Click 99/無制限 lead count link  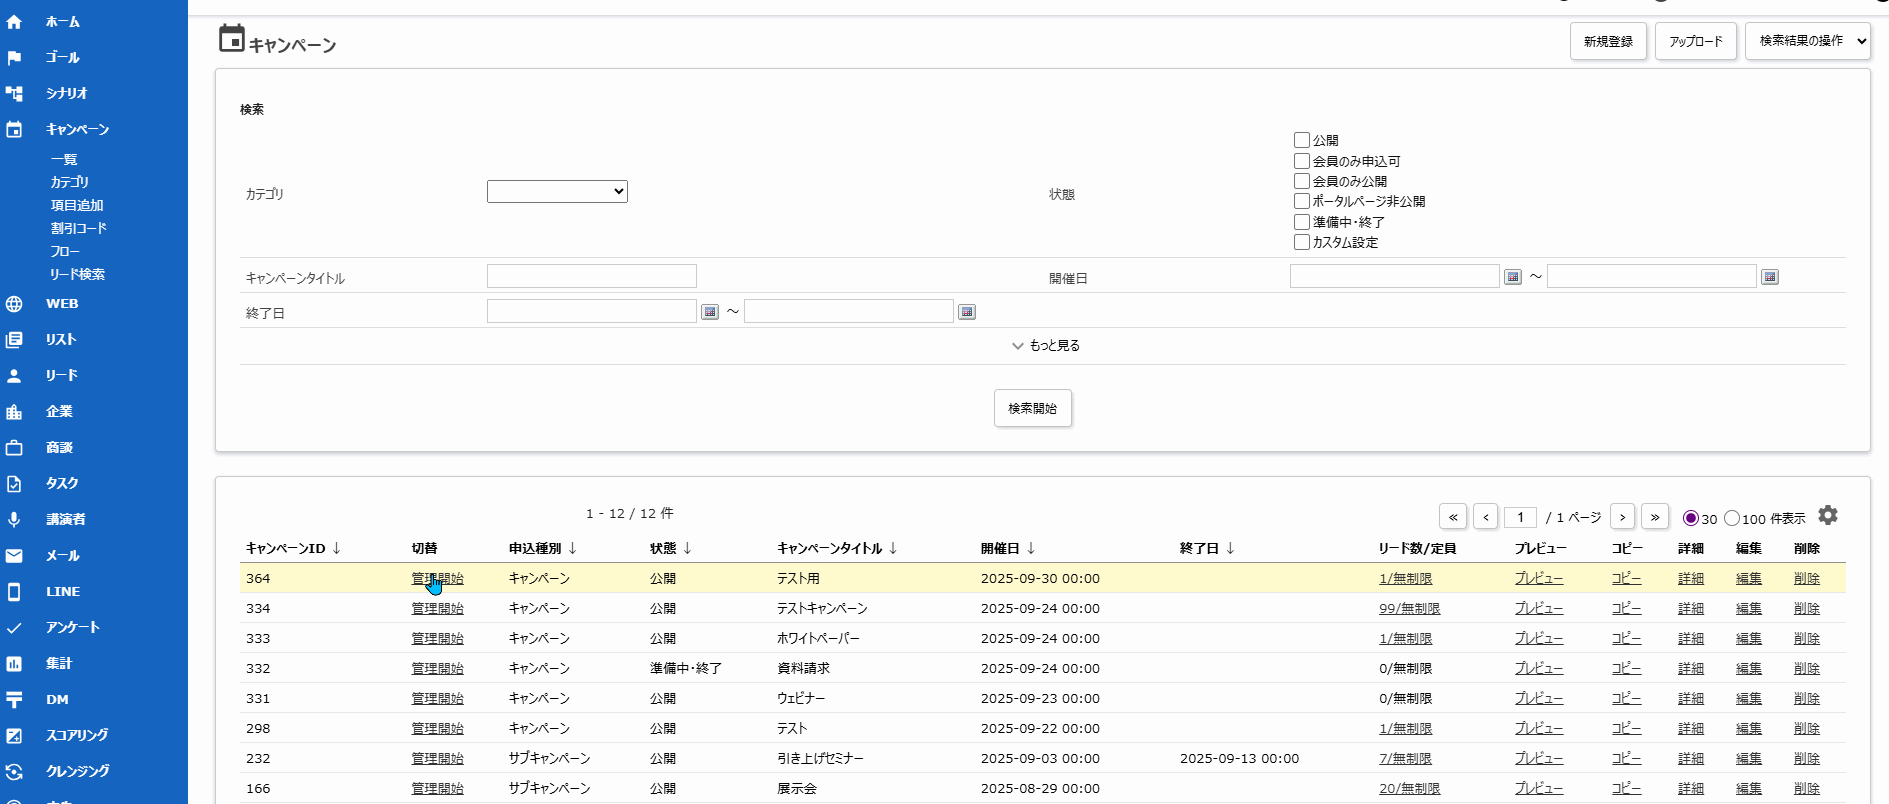click(x=1410, y=608)
